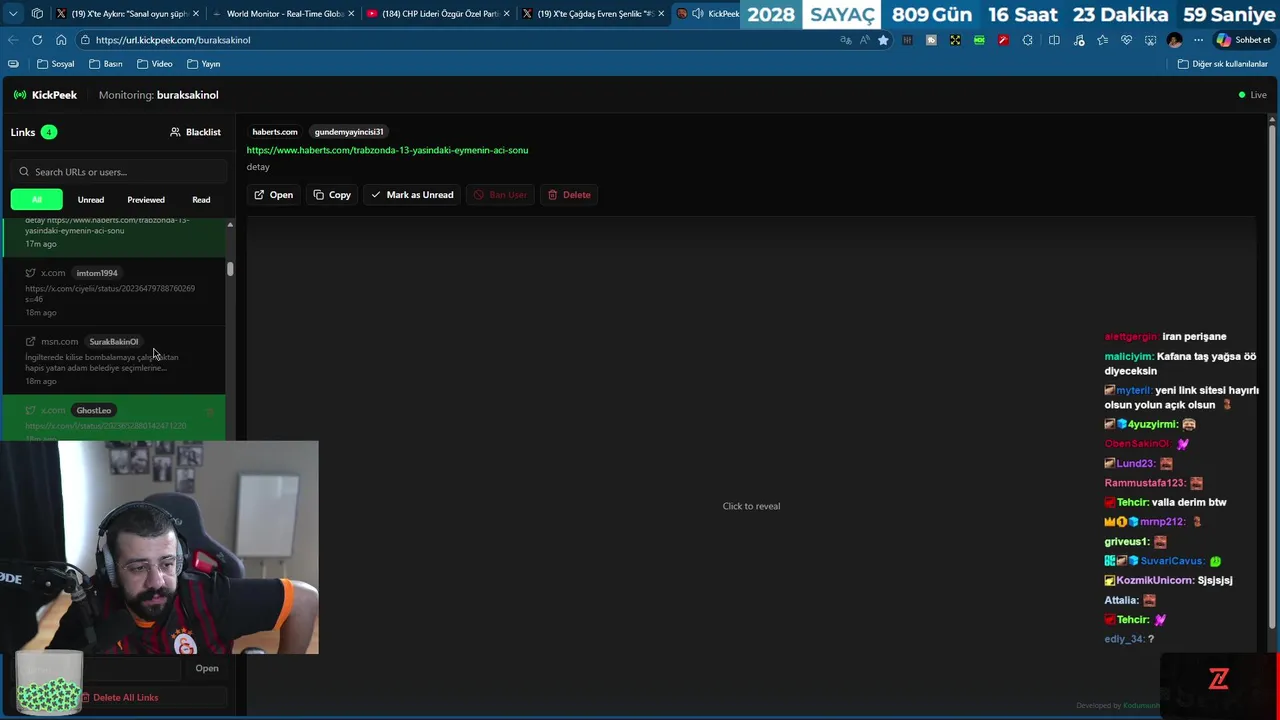Click the translate page icon in address bar
This screenshot has width=1280, height=720.
click(846, 40)
